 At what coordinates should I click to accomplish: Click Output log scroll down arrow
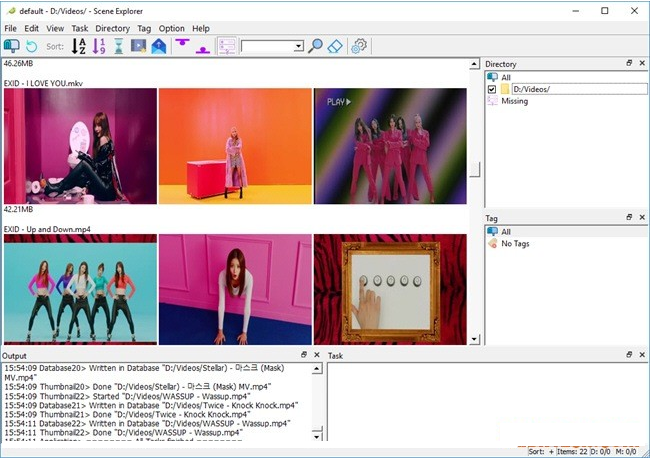[x=317, y=436]
